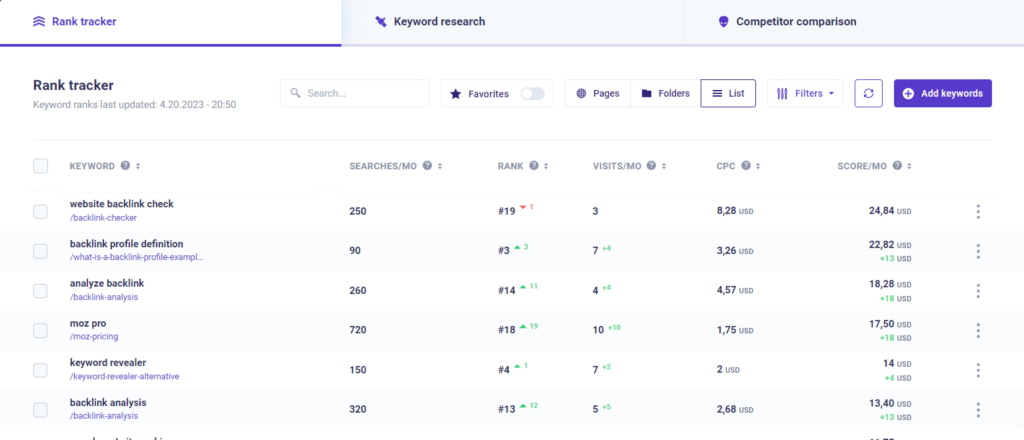Viewport: 1024px width, 440px height.
Task: Open /backlink-analysis link under analyze backlink
Action: [104, 297]
